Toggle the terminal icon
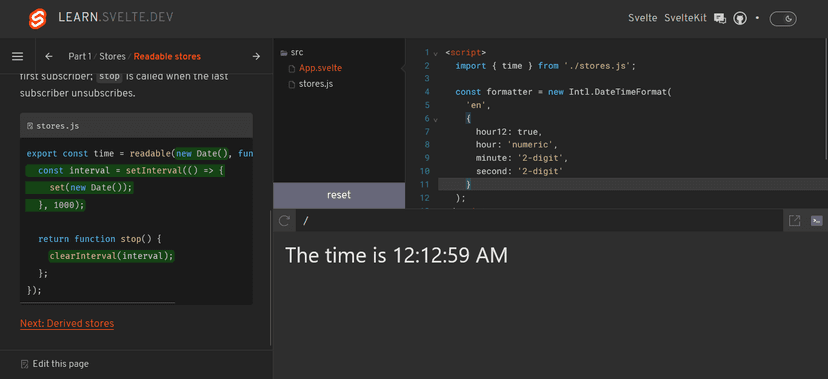The image size is (828, 379). [816, 221]
